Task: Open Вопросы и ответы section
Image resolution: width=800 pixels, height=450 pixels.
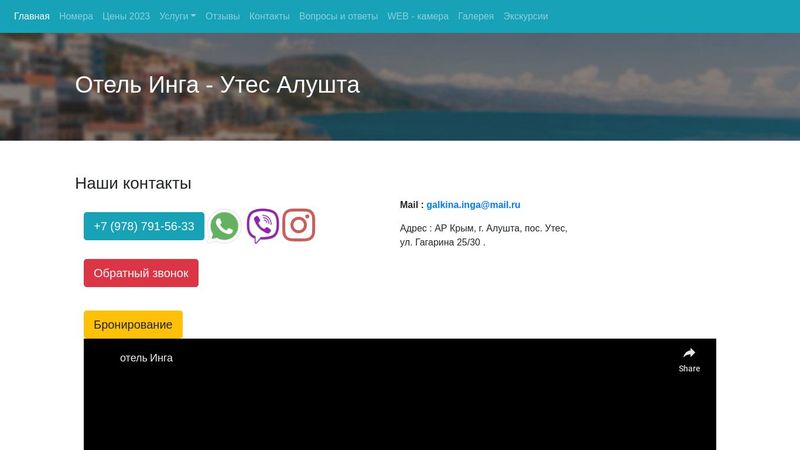Action: click(x=338, y=16)
